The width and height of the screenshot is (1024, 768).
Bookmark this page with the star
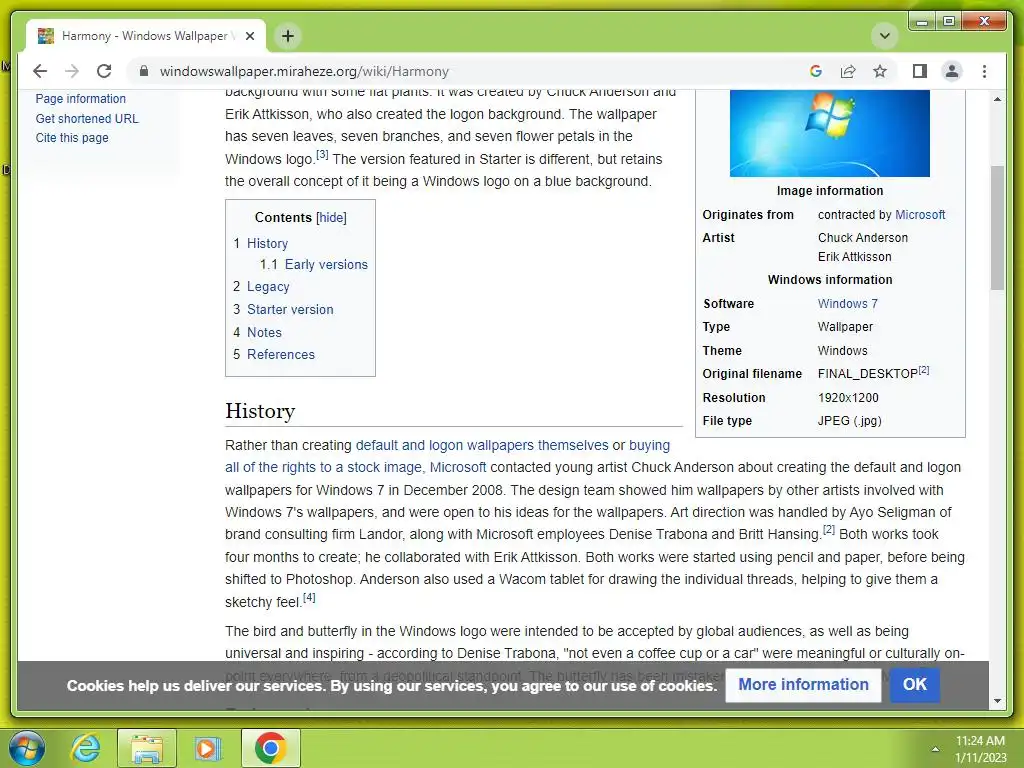tap(880, 71)
